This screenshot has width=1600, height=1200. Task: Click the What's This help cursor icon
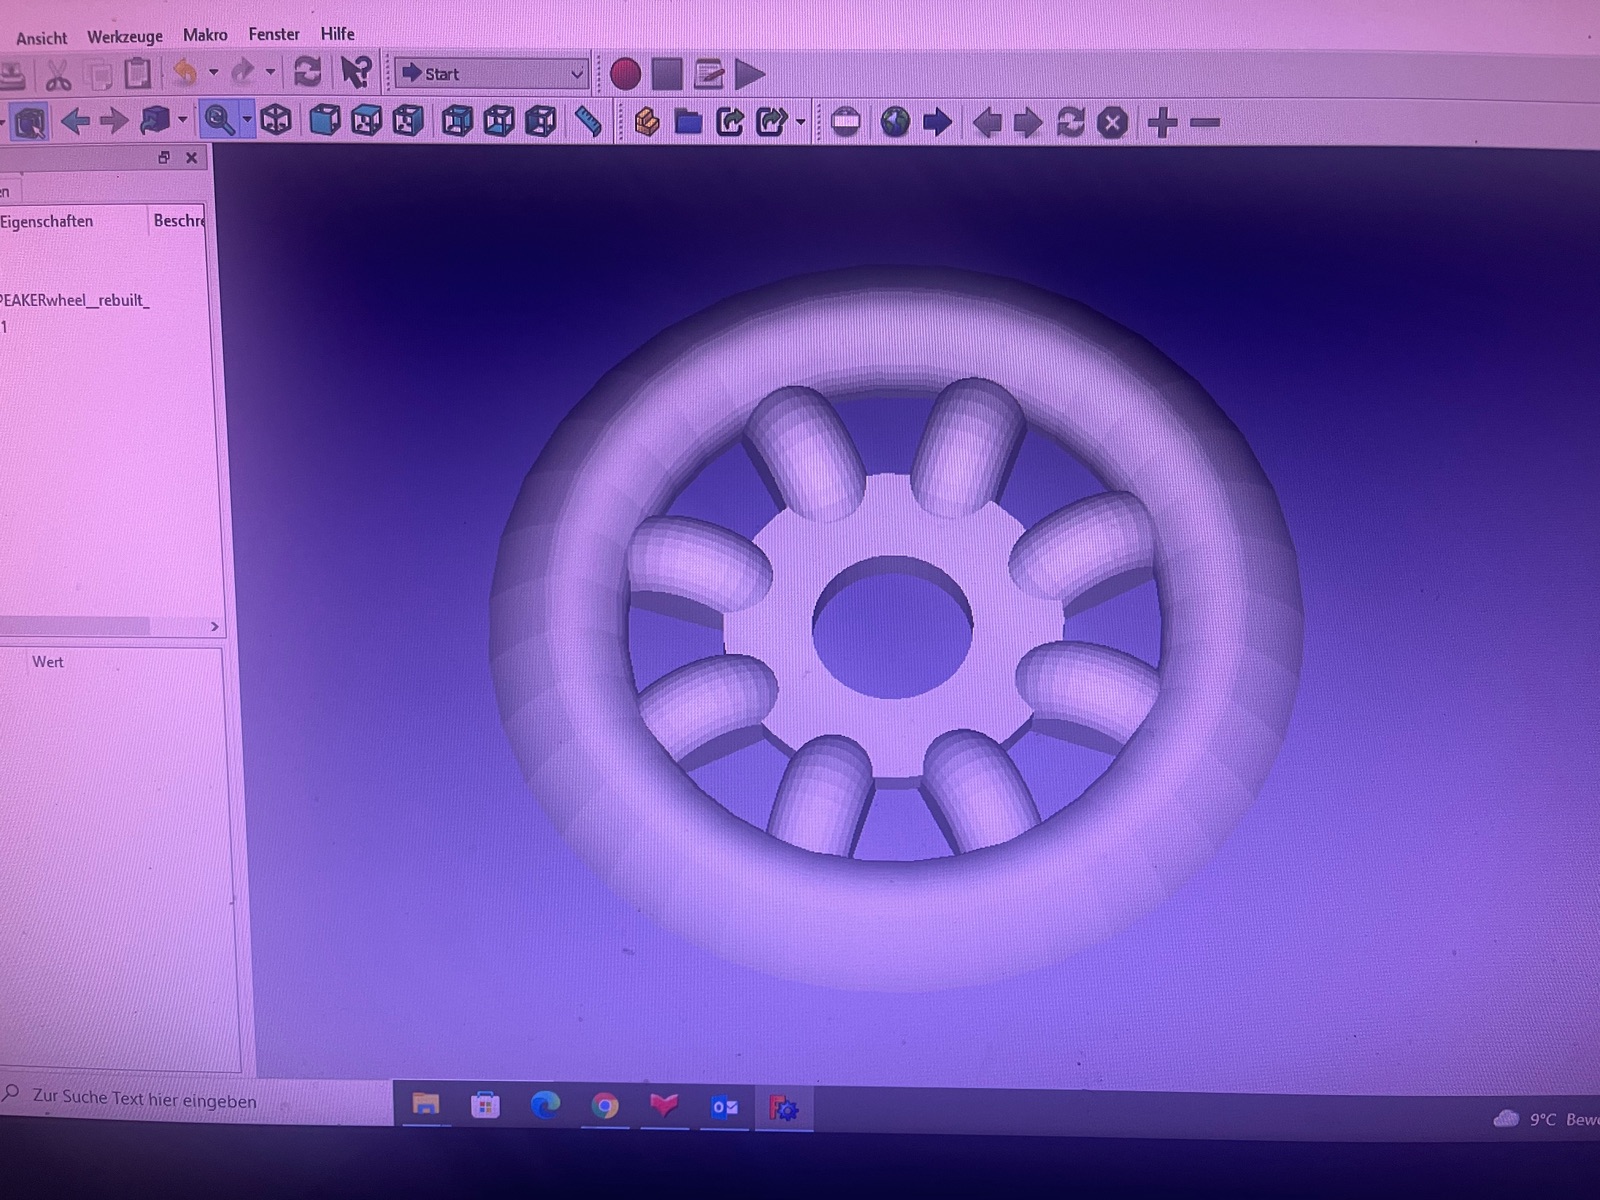355,72
